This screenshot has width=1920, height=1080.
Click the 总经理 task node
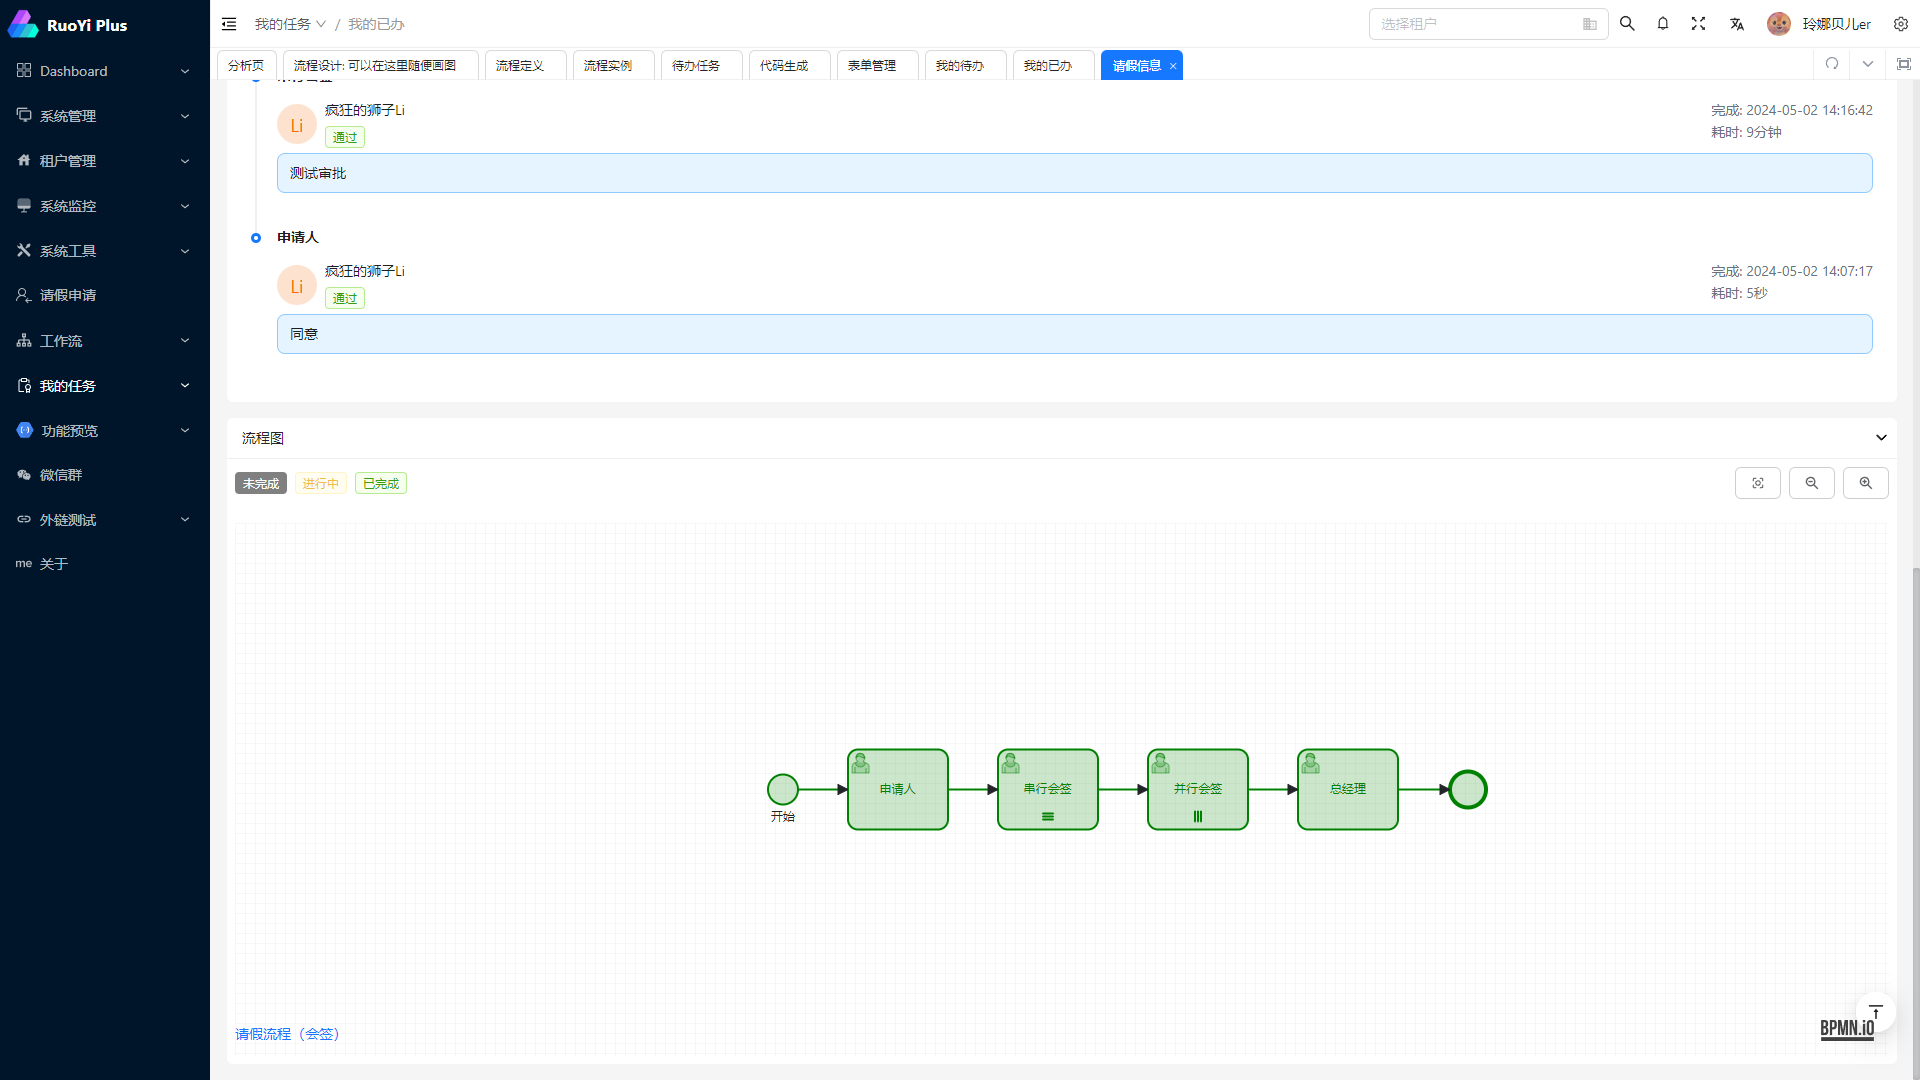point(1348,789)
